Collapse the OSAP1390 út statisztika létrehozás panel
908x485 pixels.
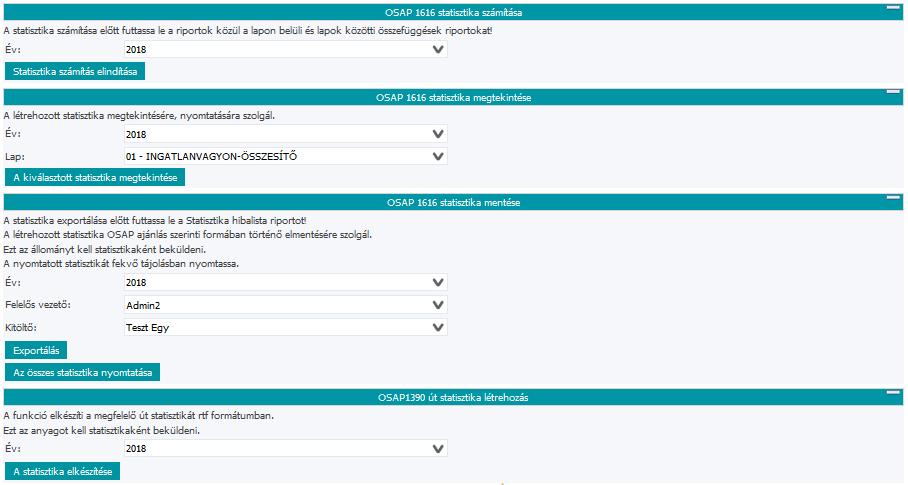(x=893, y=392)
